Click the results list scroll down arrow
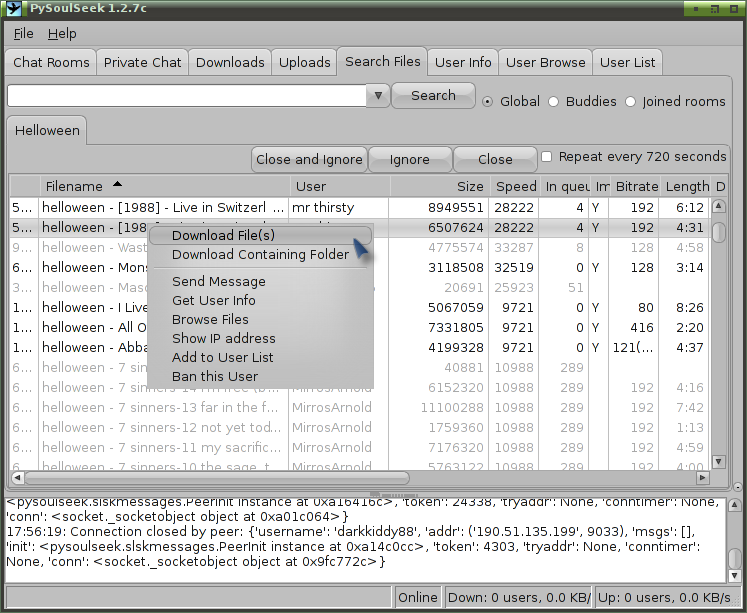 [x=718, y=461]
